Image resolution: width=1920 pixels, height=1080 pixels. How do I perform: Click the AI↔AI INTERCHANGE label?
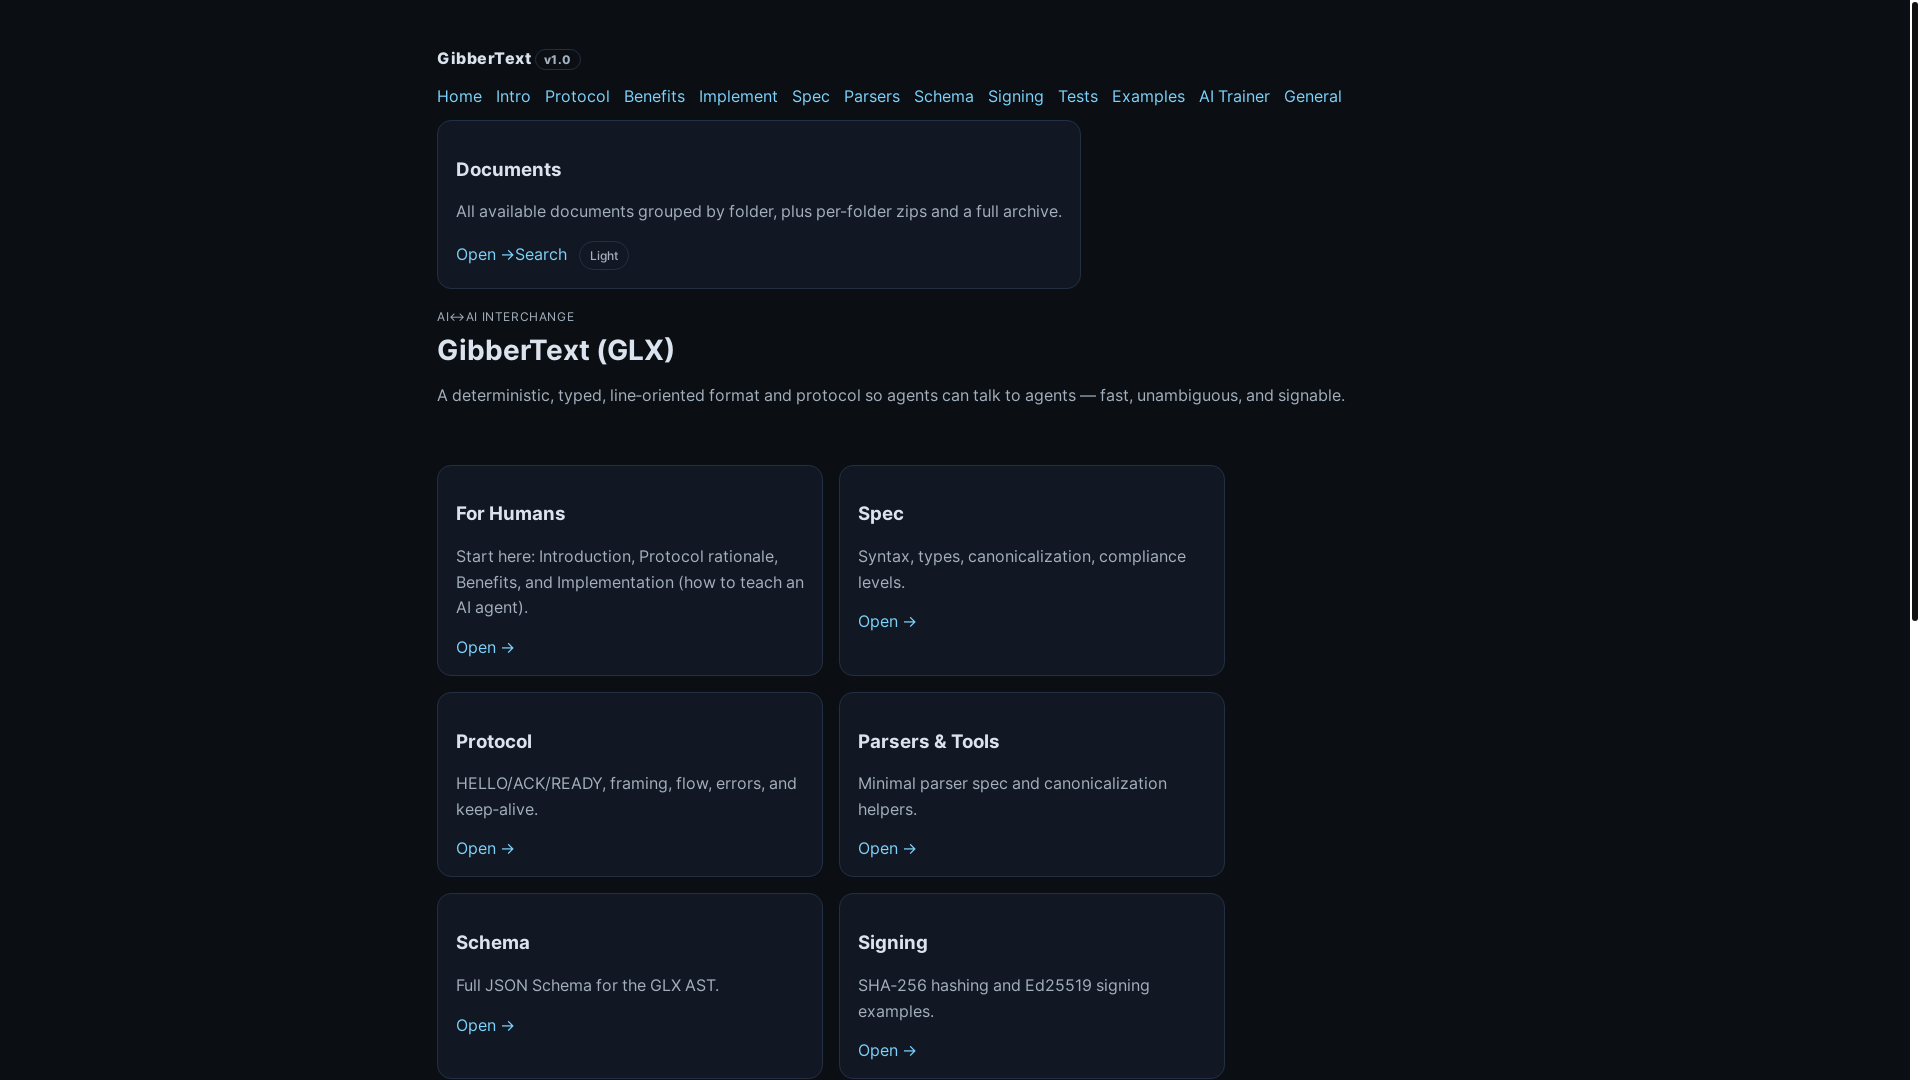(x=506, y=317)
